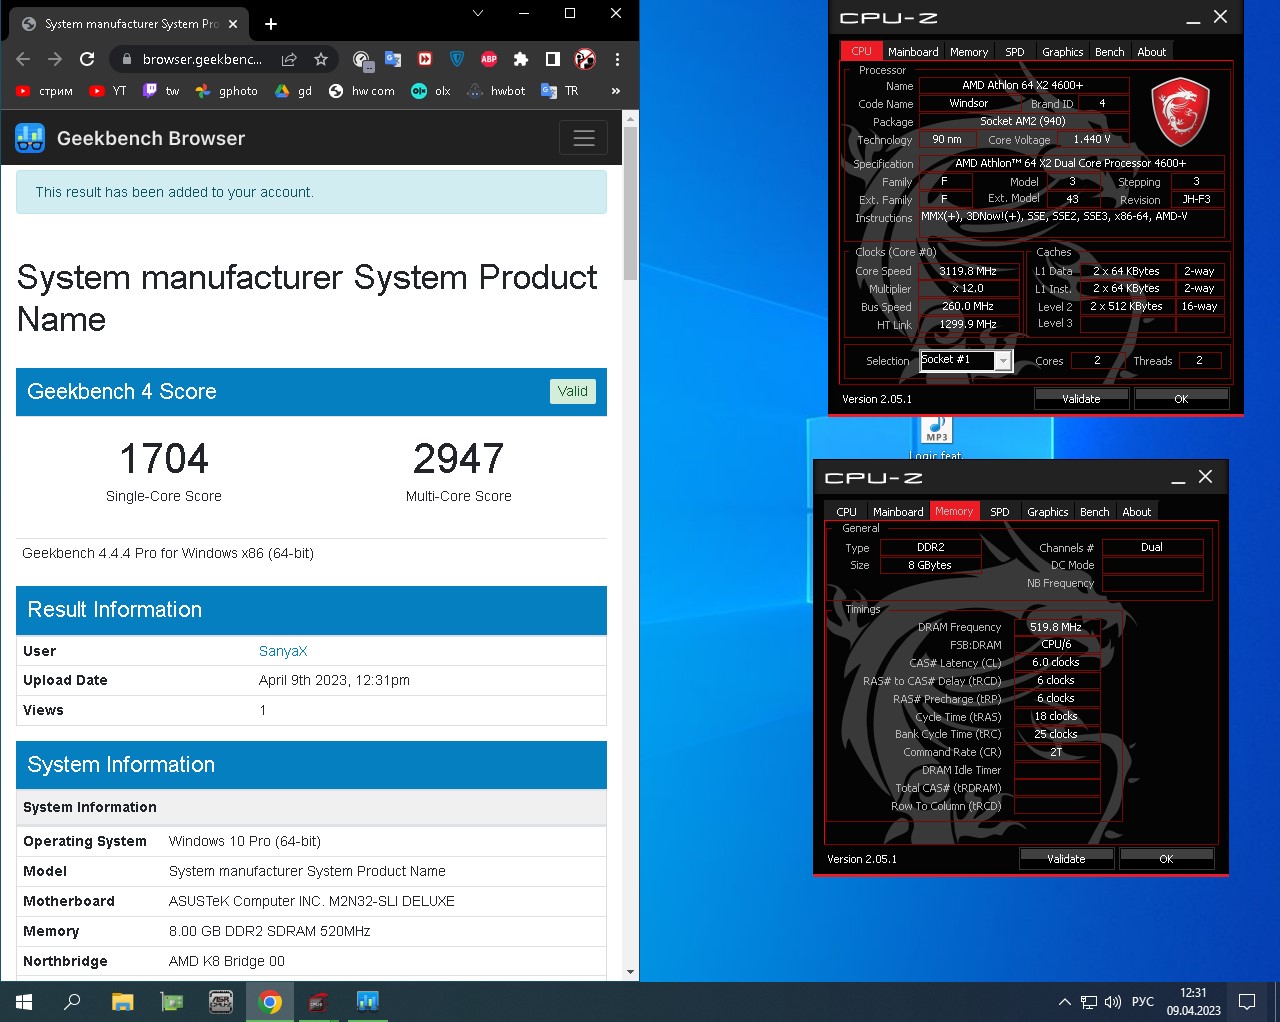Expand the Socket #1 selection dropdown
Image resolution: width=1280 pixels, height=1022 pixels.
click(1003, 361)
